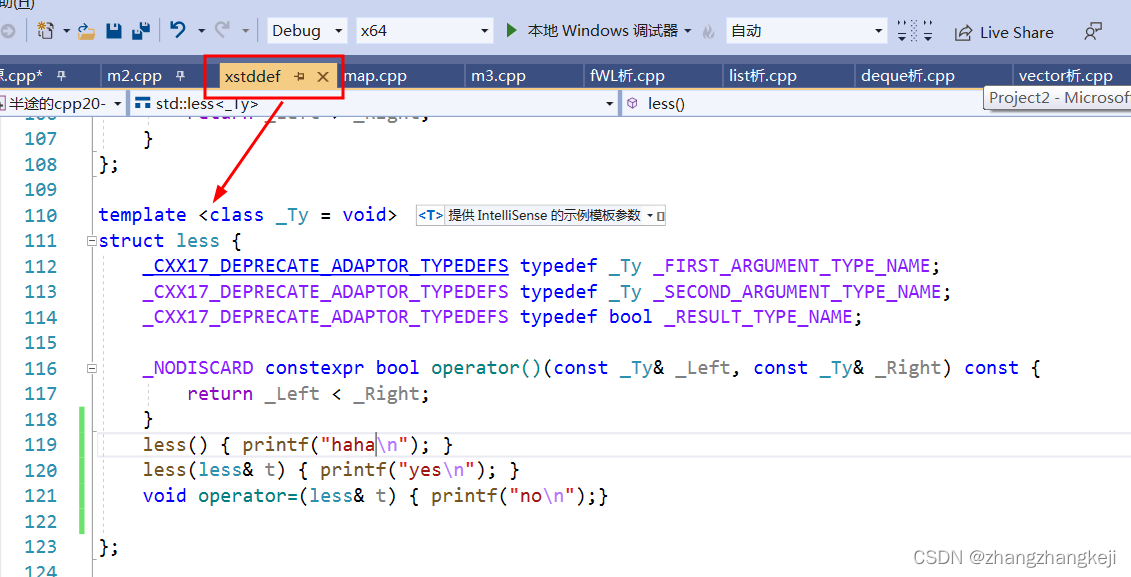The height and width of the screenshot is (577, 1131).
Task: Toggle the pin on the 源.cpp* tab
Action: (x=61, y=75)
